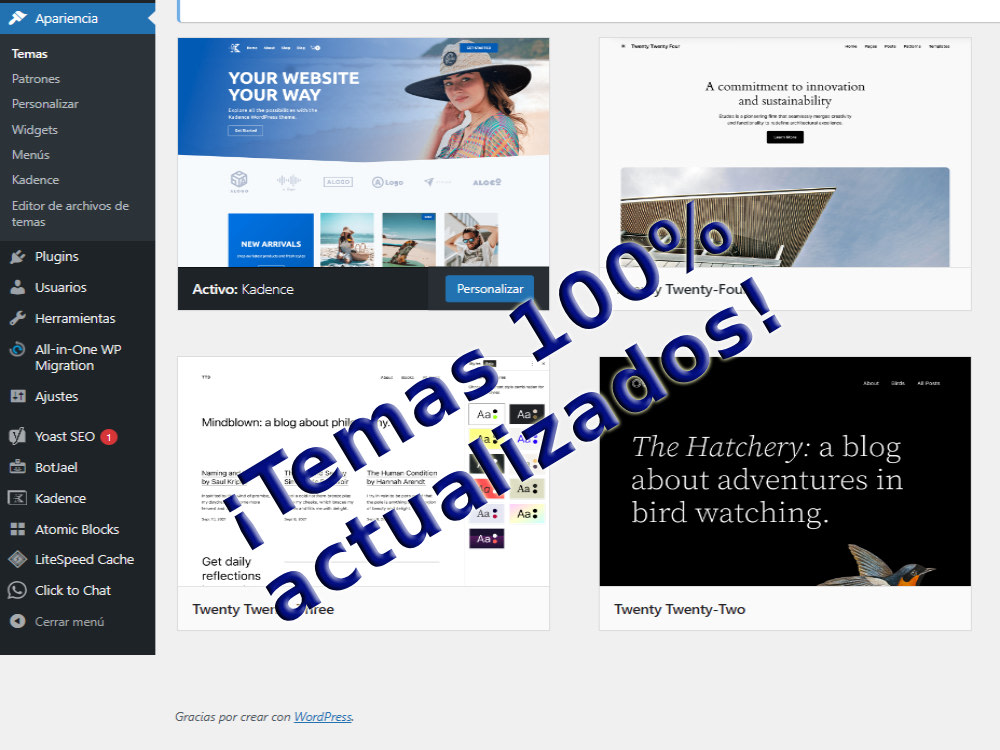Open All-in-One WP Migration menu
The height and width of the screenshot is (750, 1000).
coord(78,357)
